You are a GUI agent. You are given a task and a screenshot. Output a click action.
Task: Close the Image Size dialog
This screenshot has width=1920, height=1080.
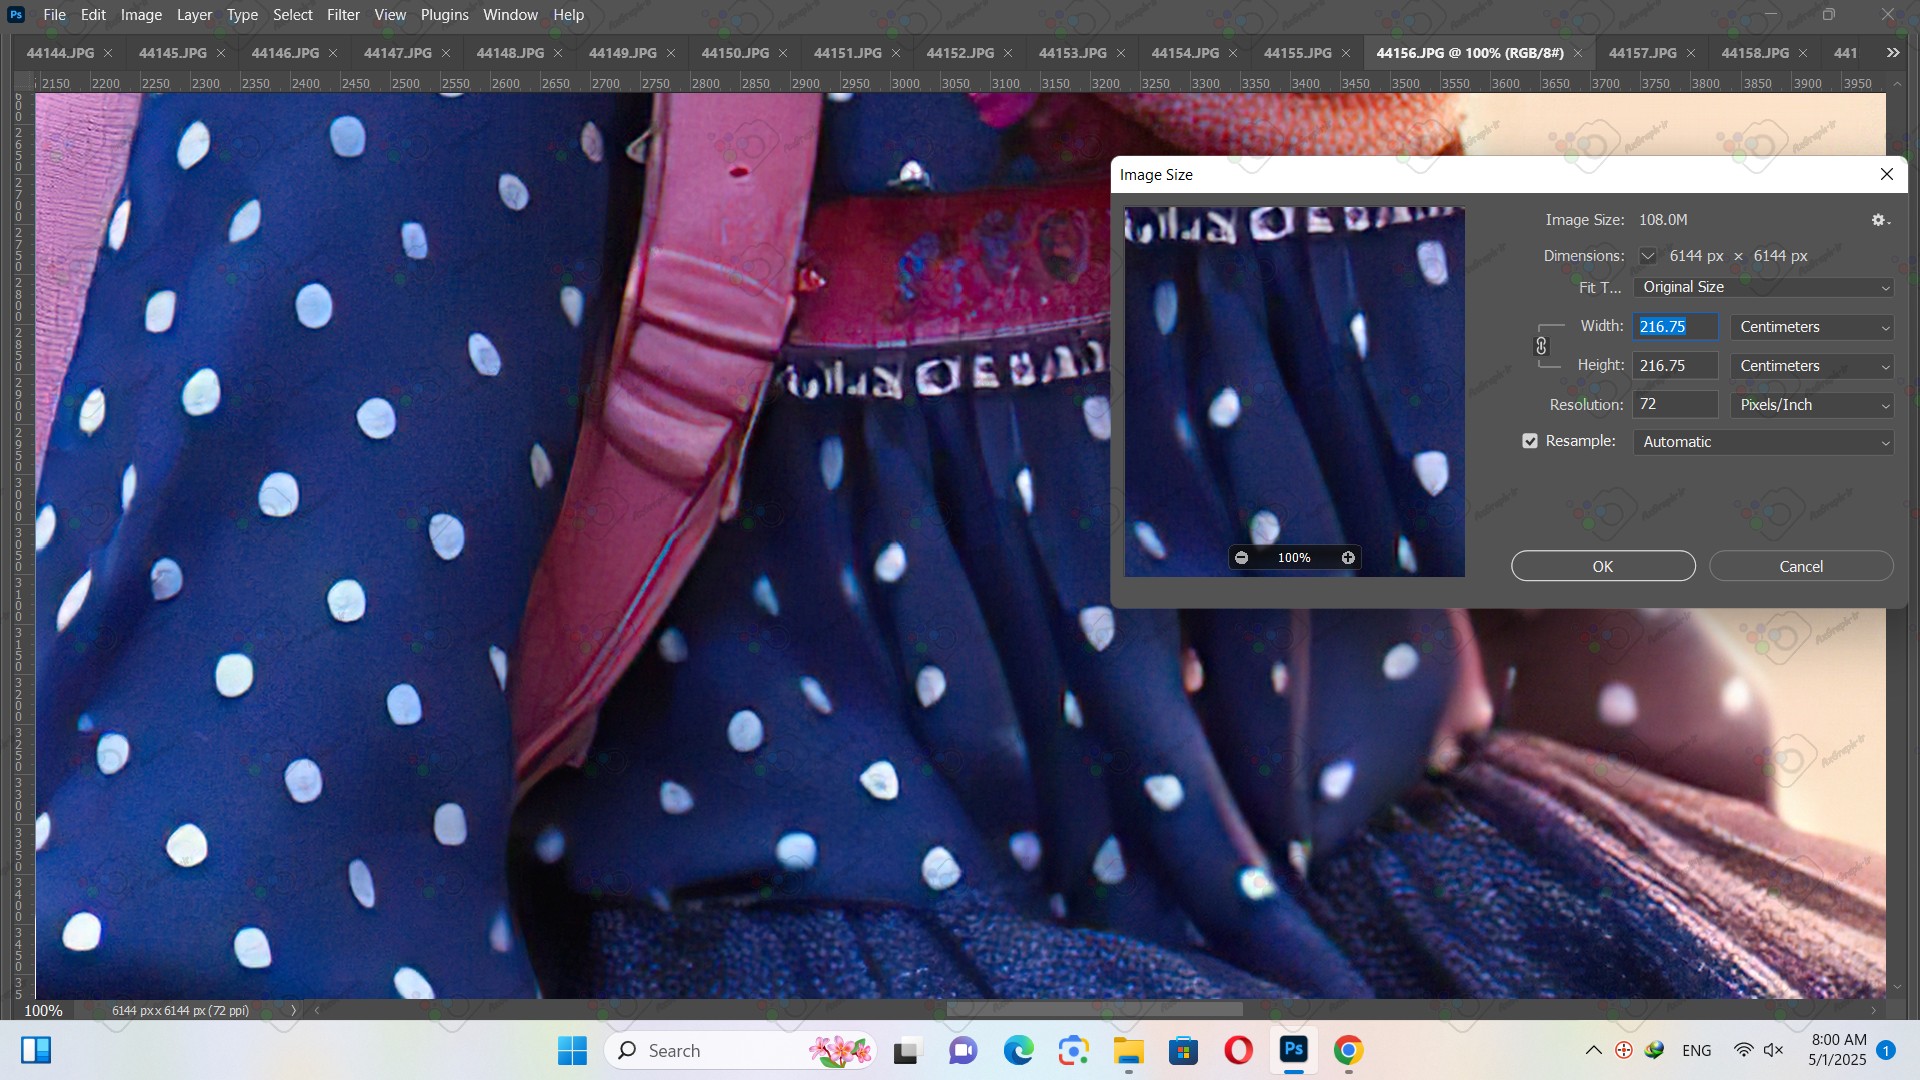(x=1887, y=175)
